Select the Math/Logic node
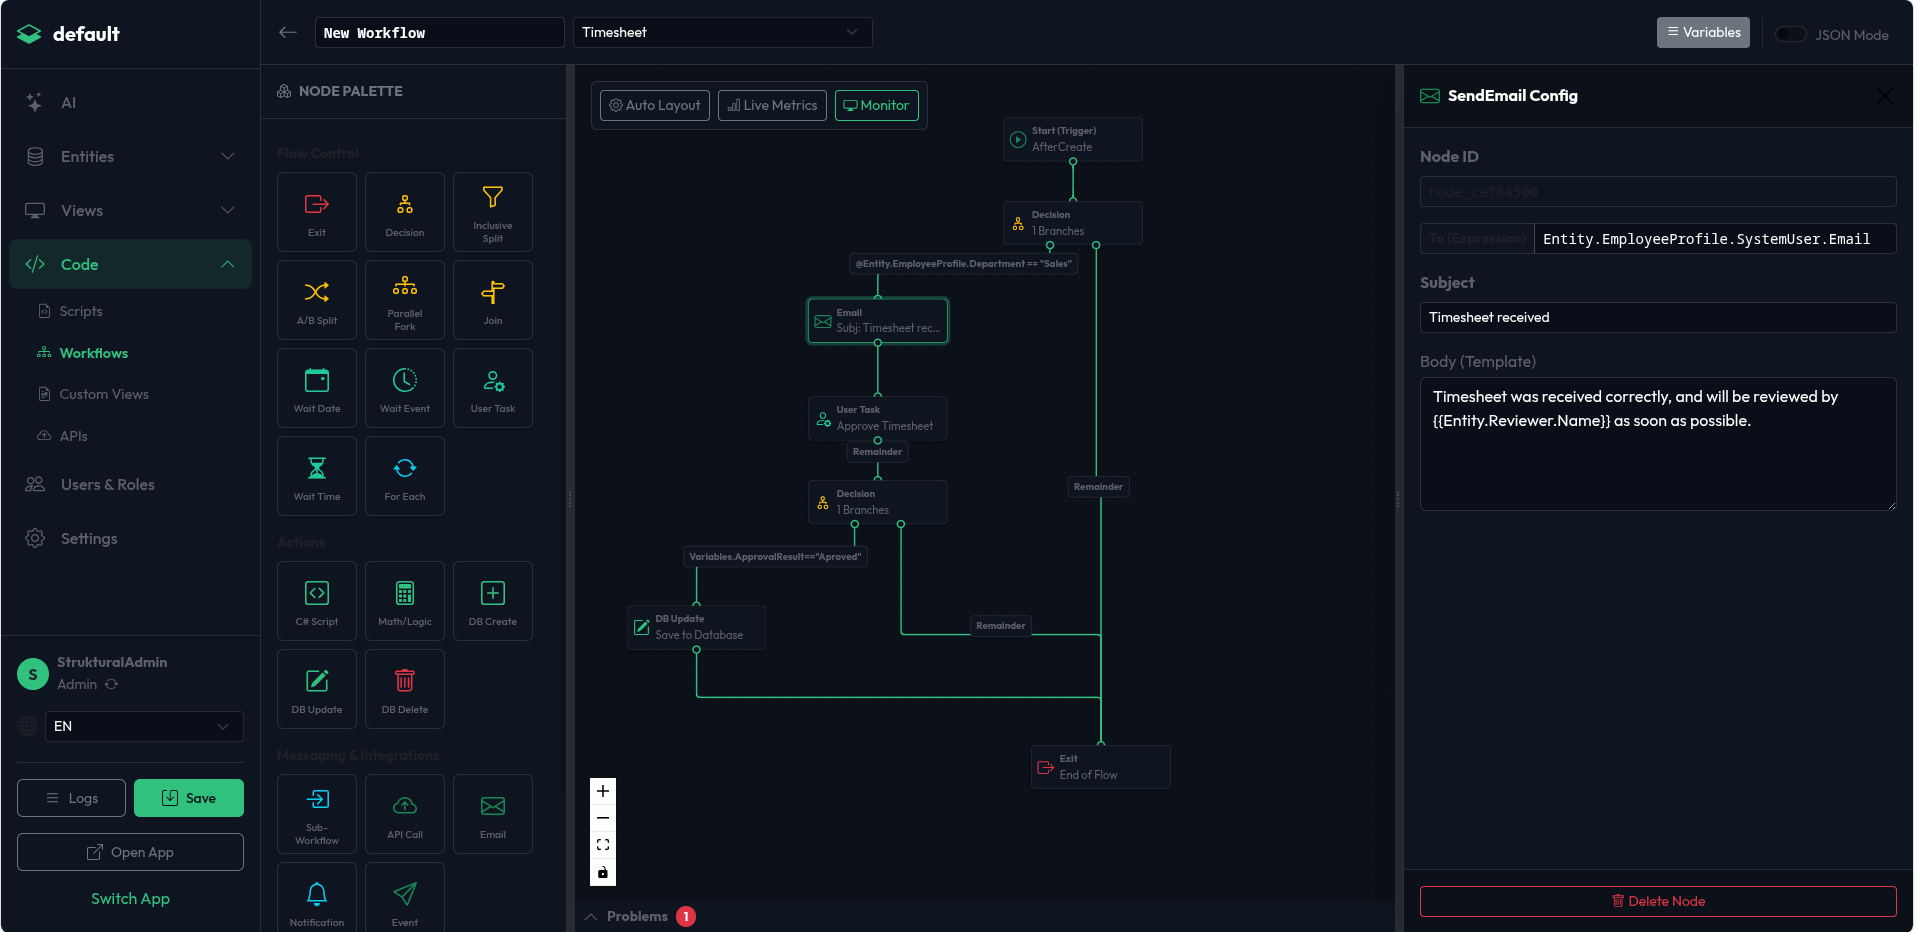Image resolution: width=1917 pixels, height=932 pixels. [405, 601]
